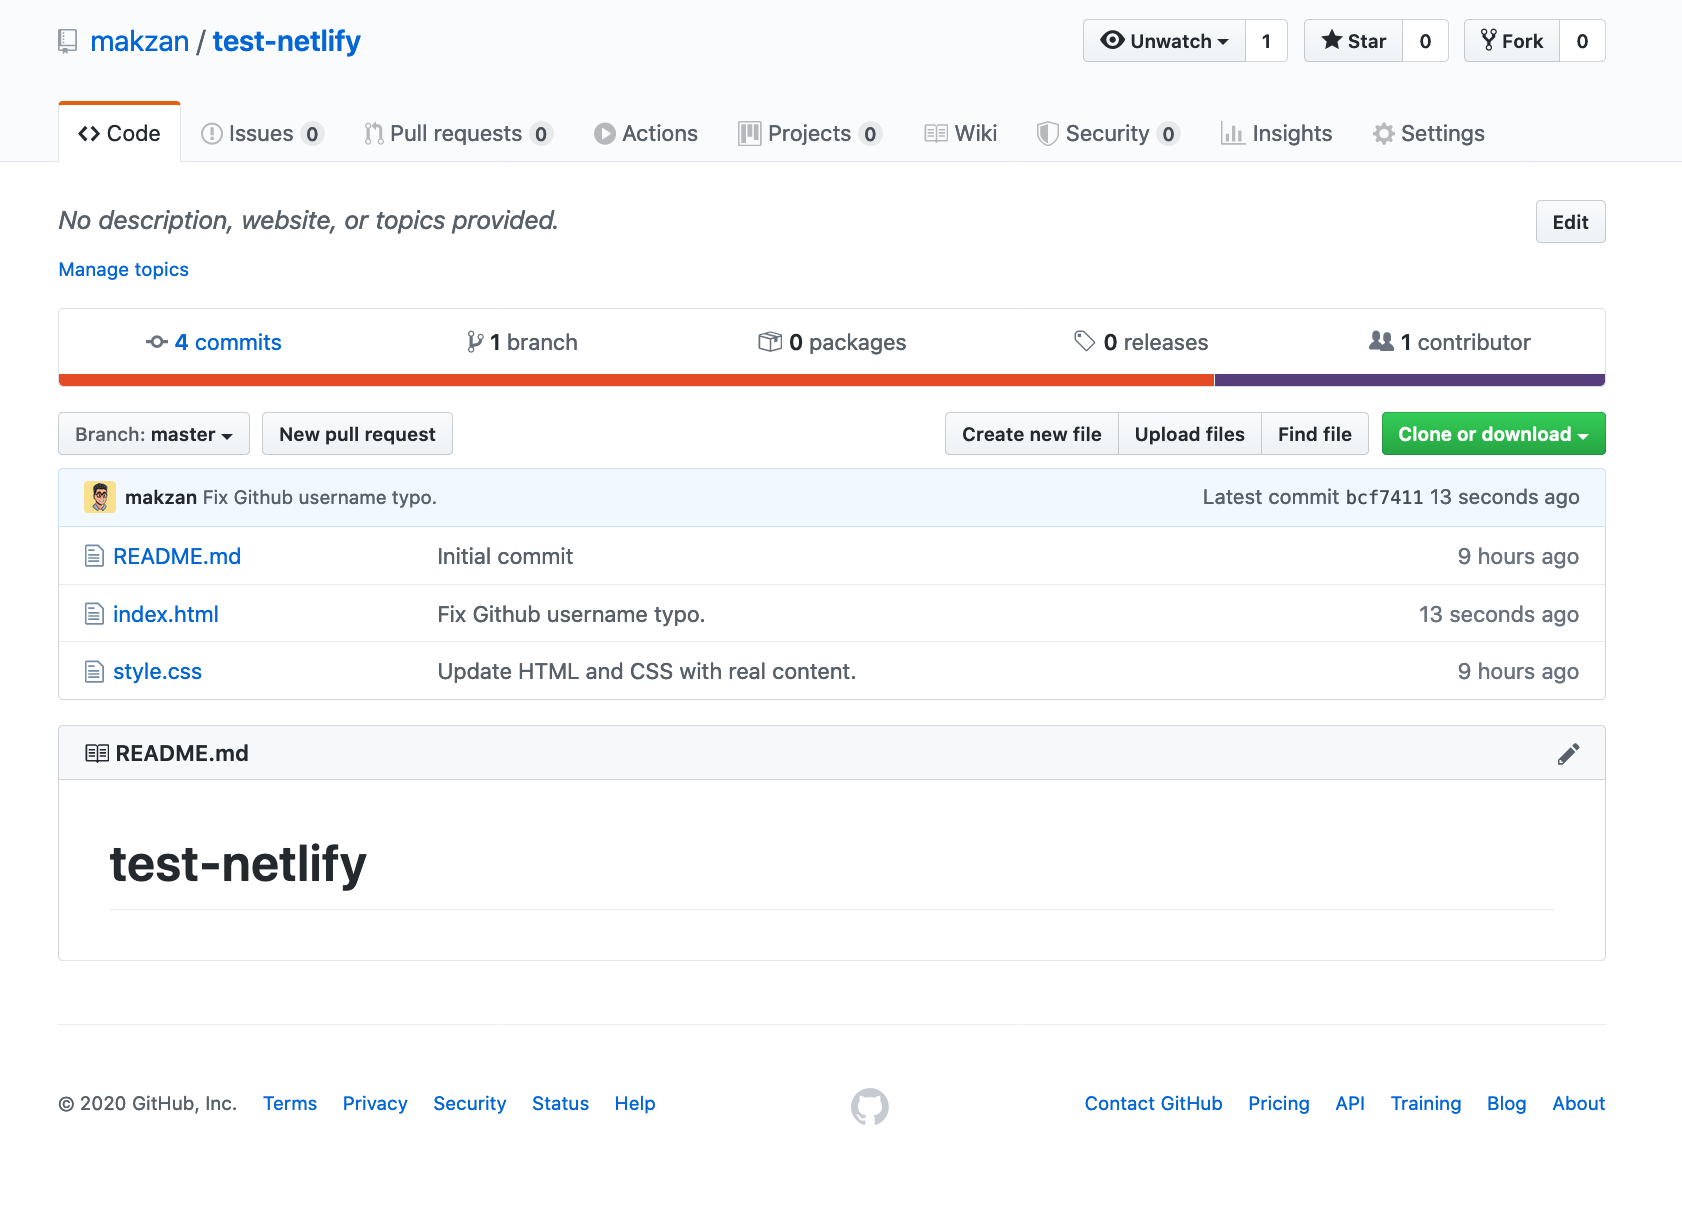Open Terms in footer

(x=290, y=1103)
